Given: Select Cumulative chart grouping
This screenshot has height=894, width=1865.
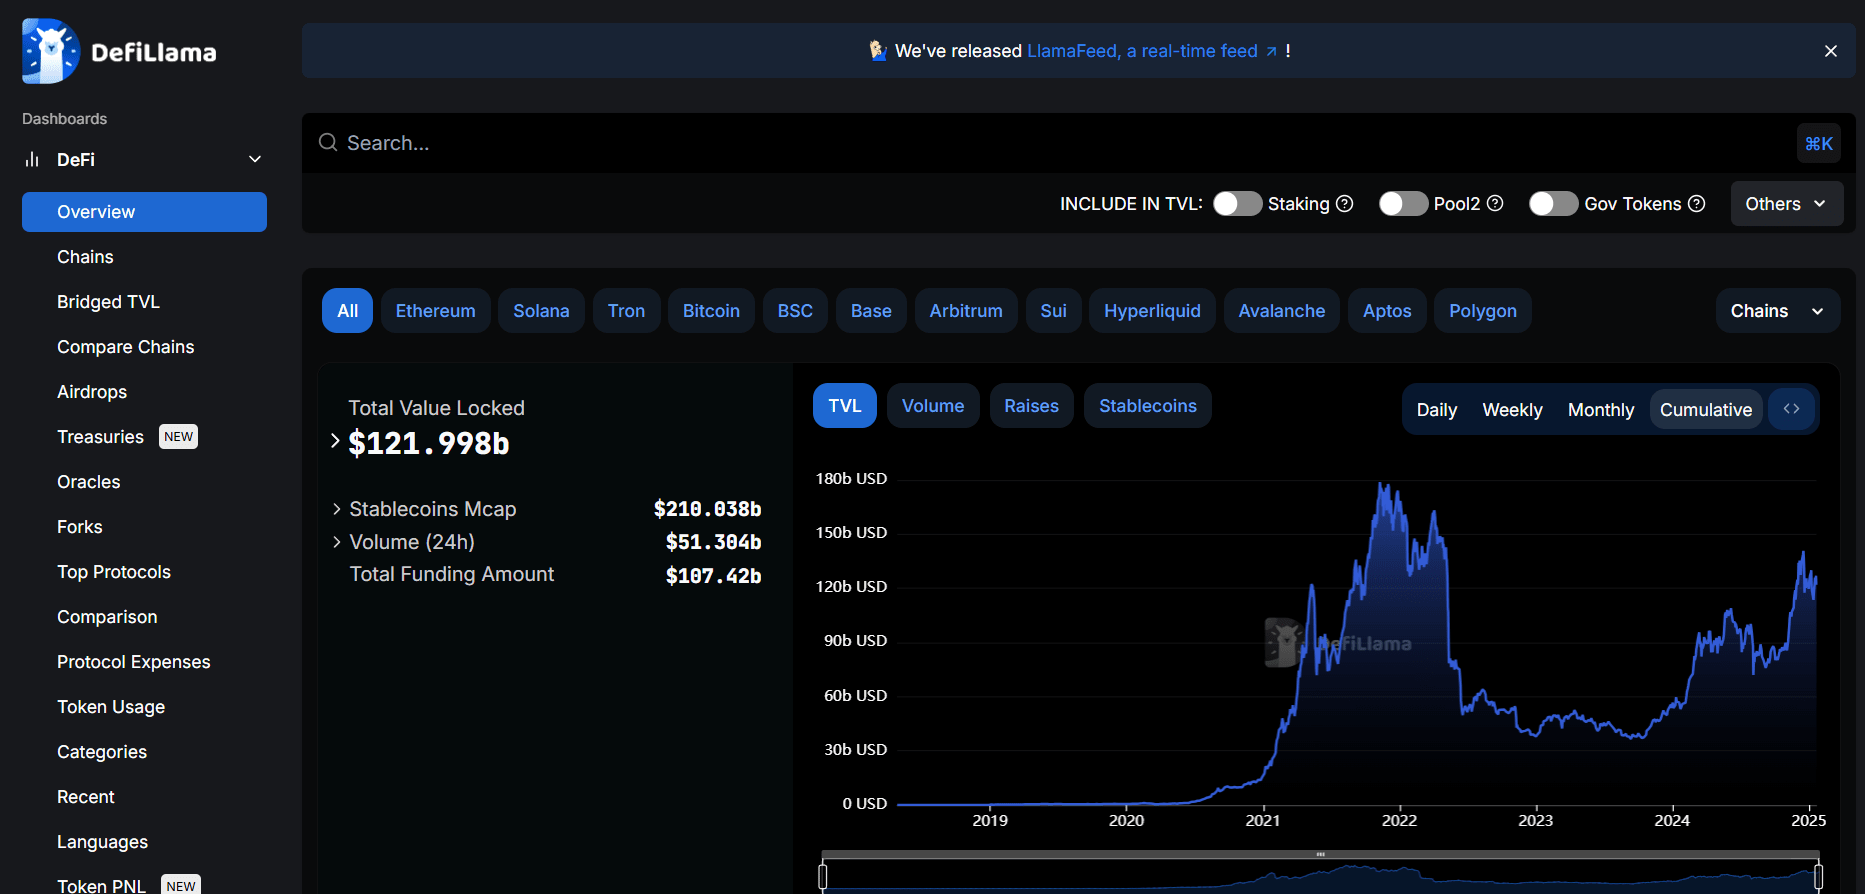Looking at the screenshot, I should tap(1706, 410).
